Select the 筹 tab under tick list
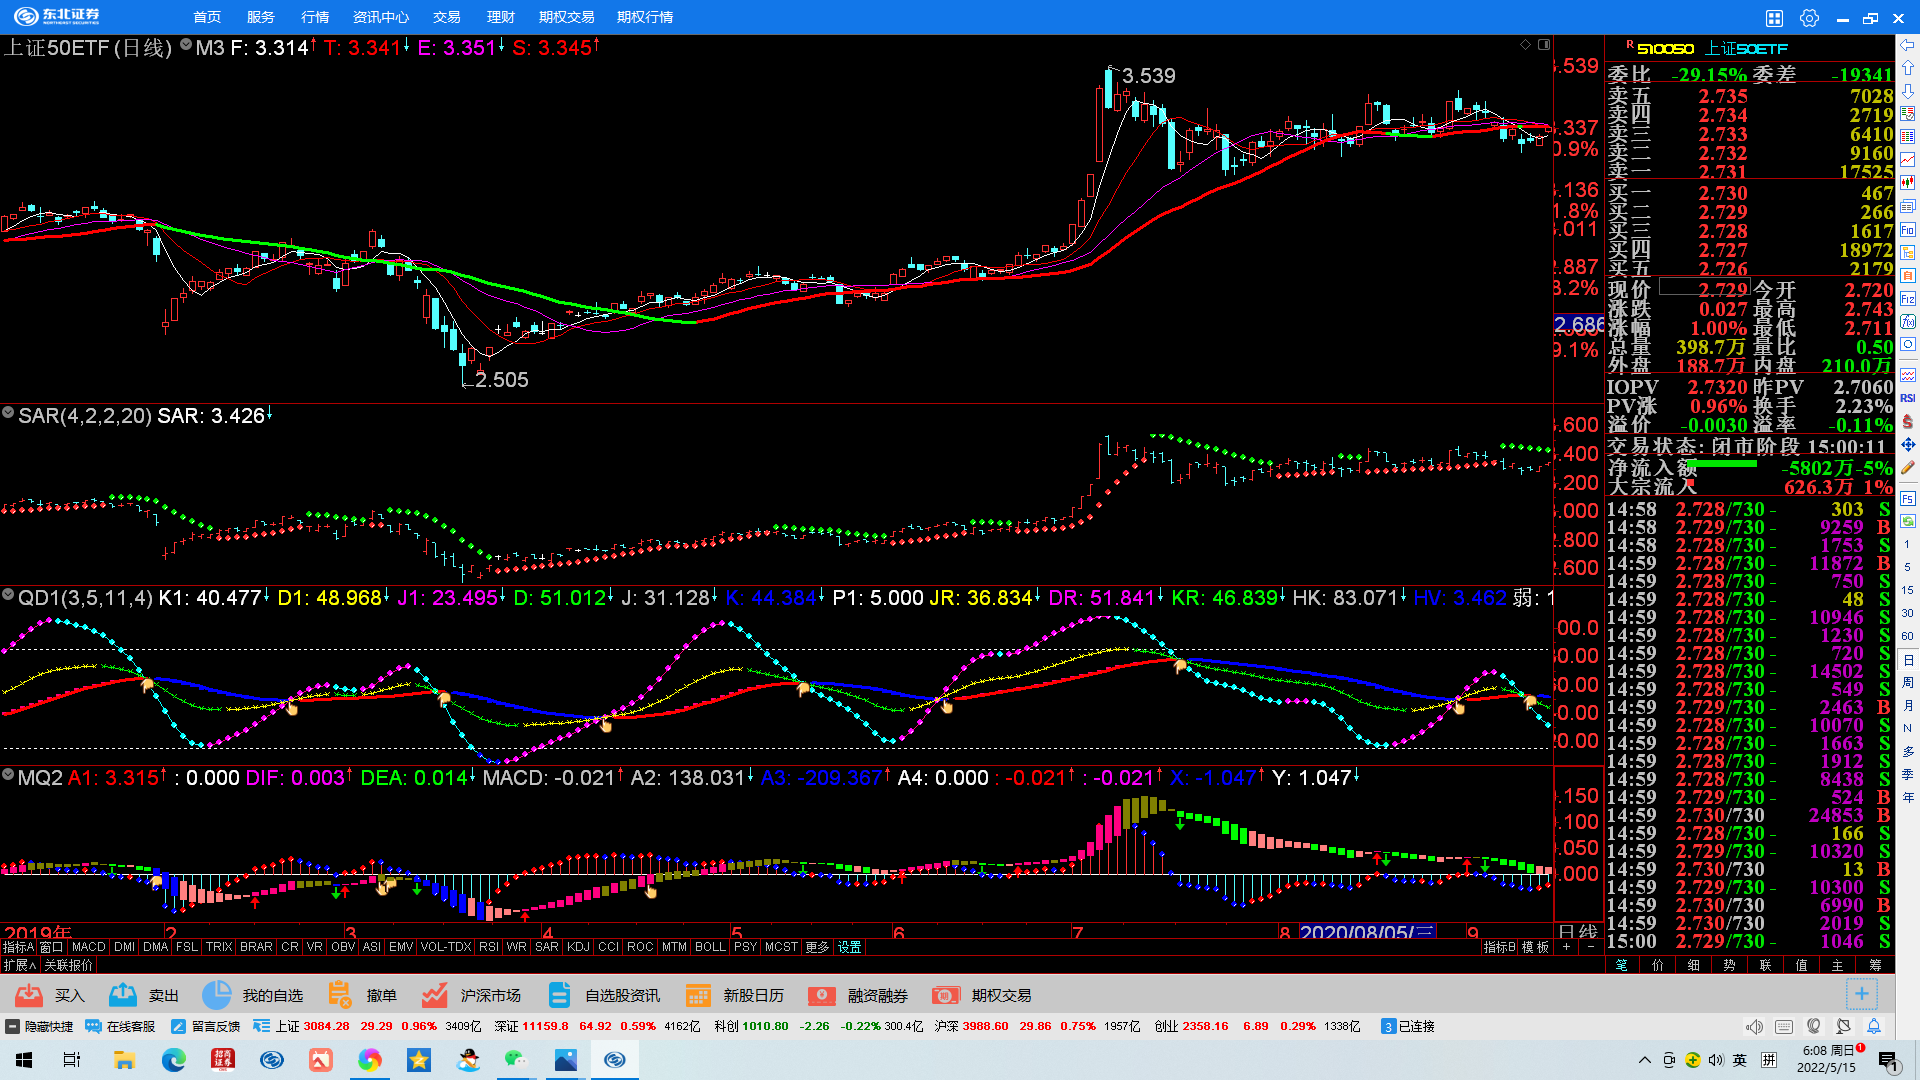Viewport: 1920px width, 1080px height. 1874,965
